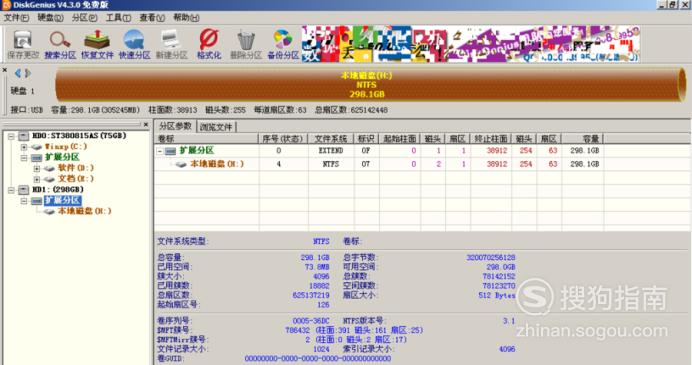Viewport: 692px width, 365px height.
Task: Select HD1:(298GB) disk in tree
Action: 58,189
